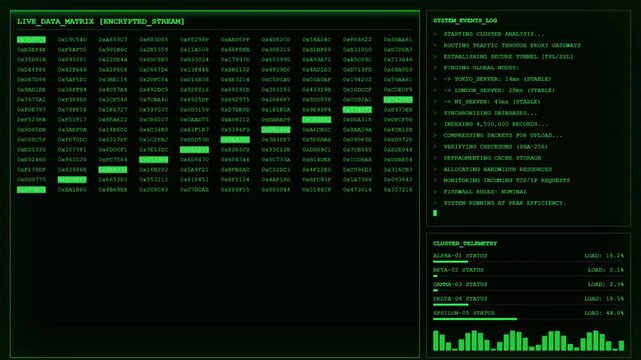Select matrix cell 0x213846
This screenshot has height=360, width=641.
click(x=398, y=60)
